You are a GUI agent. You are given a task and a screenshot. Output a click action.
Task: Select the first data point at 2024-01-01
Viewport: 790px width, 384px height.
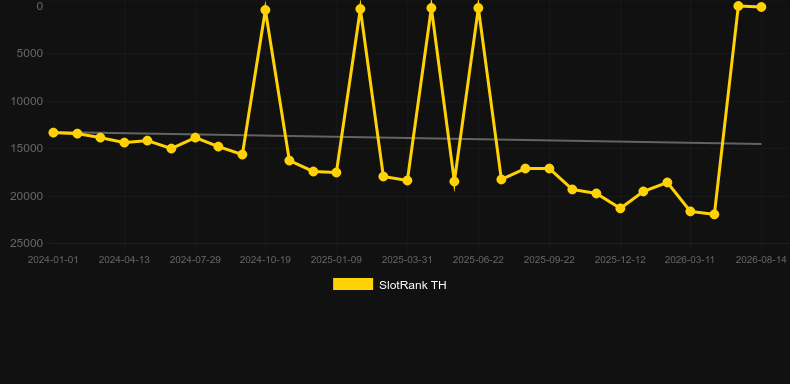(53, 133)
